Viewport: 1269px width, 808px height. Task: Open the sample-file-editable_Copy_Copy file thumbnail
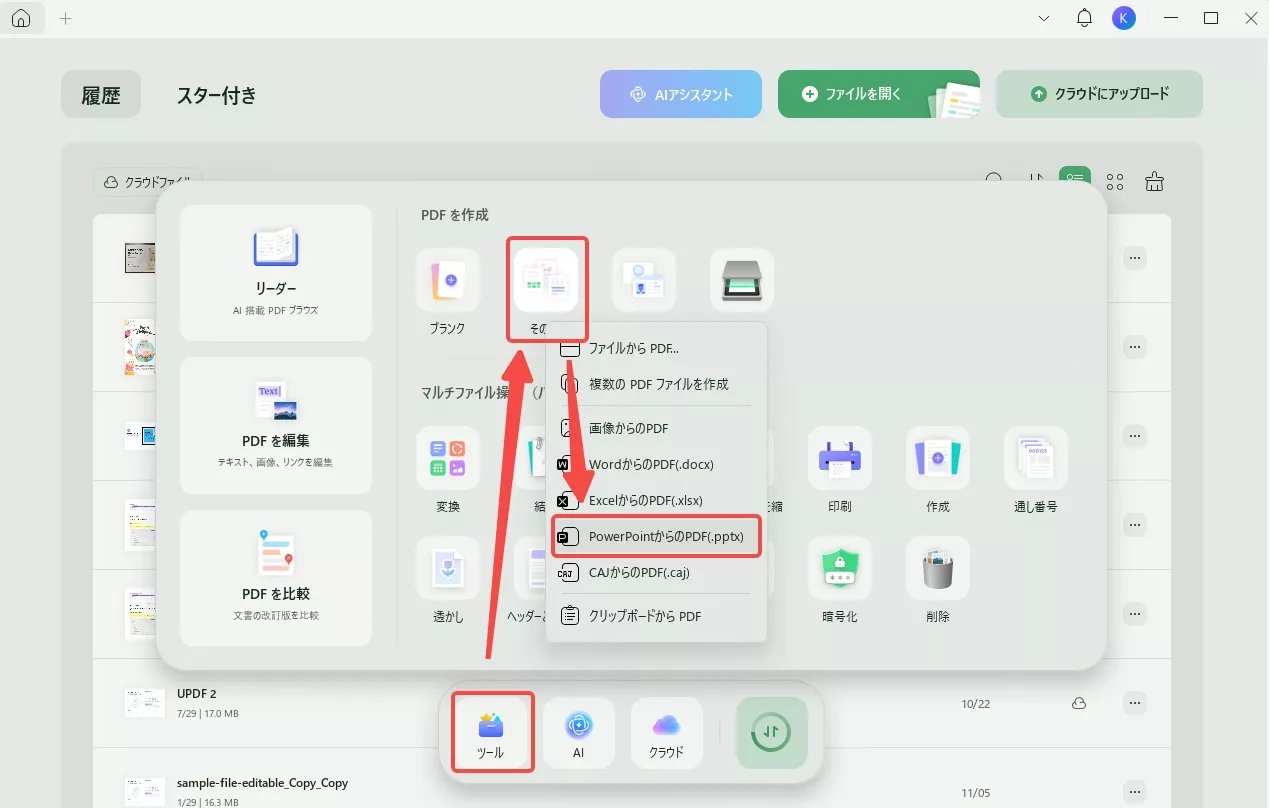tap(144, 790)
